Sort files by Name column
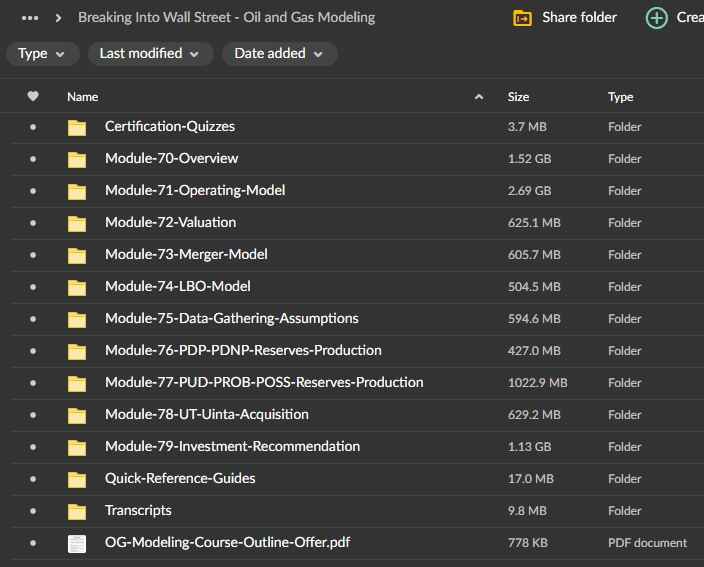Viewport: 704px width, 567px height. pyautogui.click(x=83, y=97)
